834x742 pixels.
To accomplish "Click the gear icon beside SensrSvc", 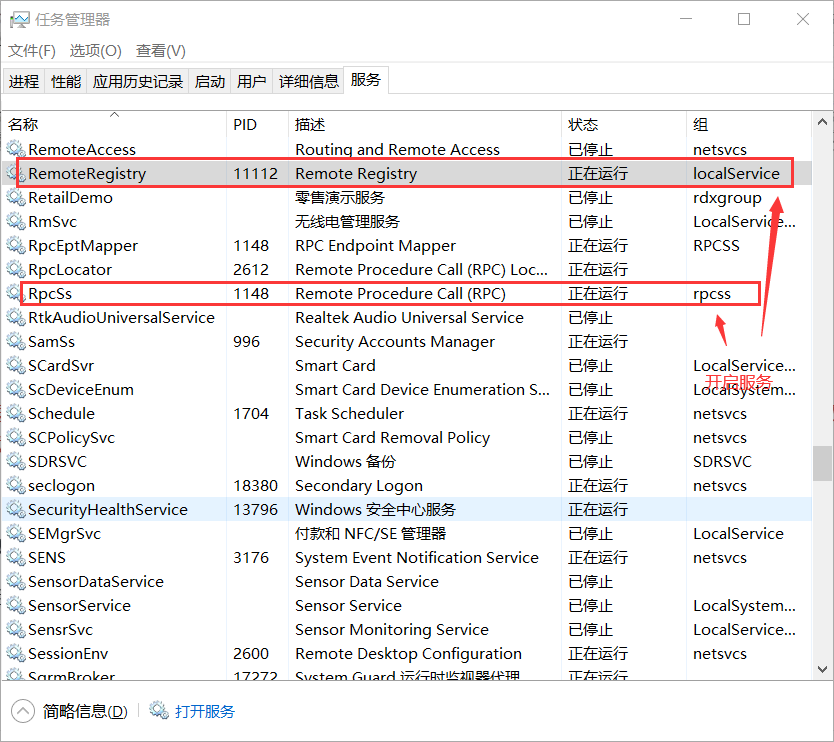I will click(16, 629).
